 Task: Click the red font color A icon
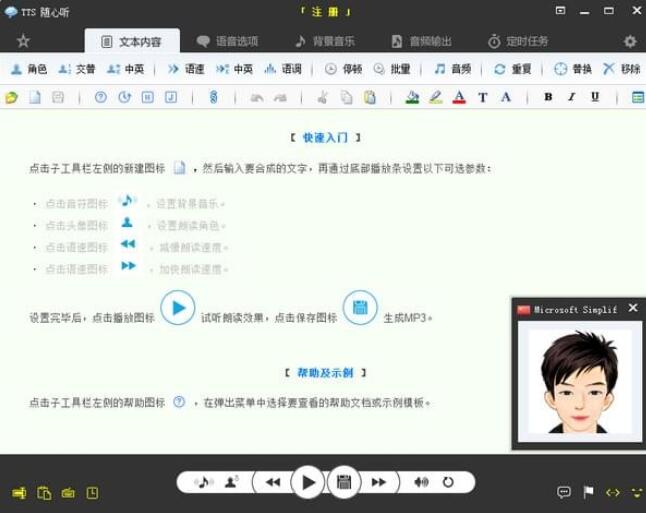pos(459,97)
